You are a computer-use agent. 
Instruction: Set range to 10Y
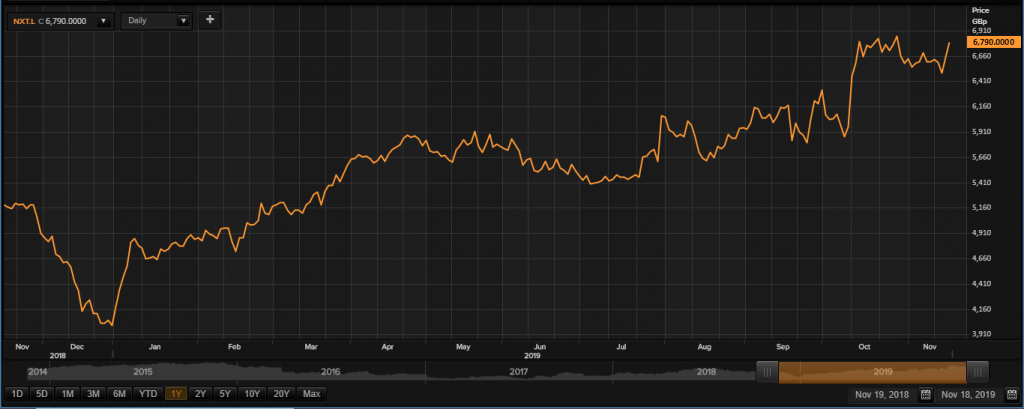(x=253, y=394)
